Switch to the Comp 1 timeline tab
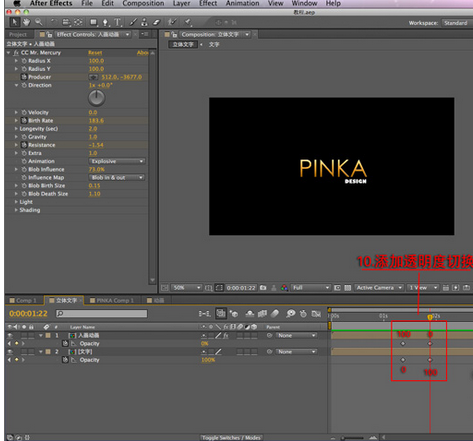The height and width of the screenshot is (441, 473). [24, 300]
